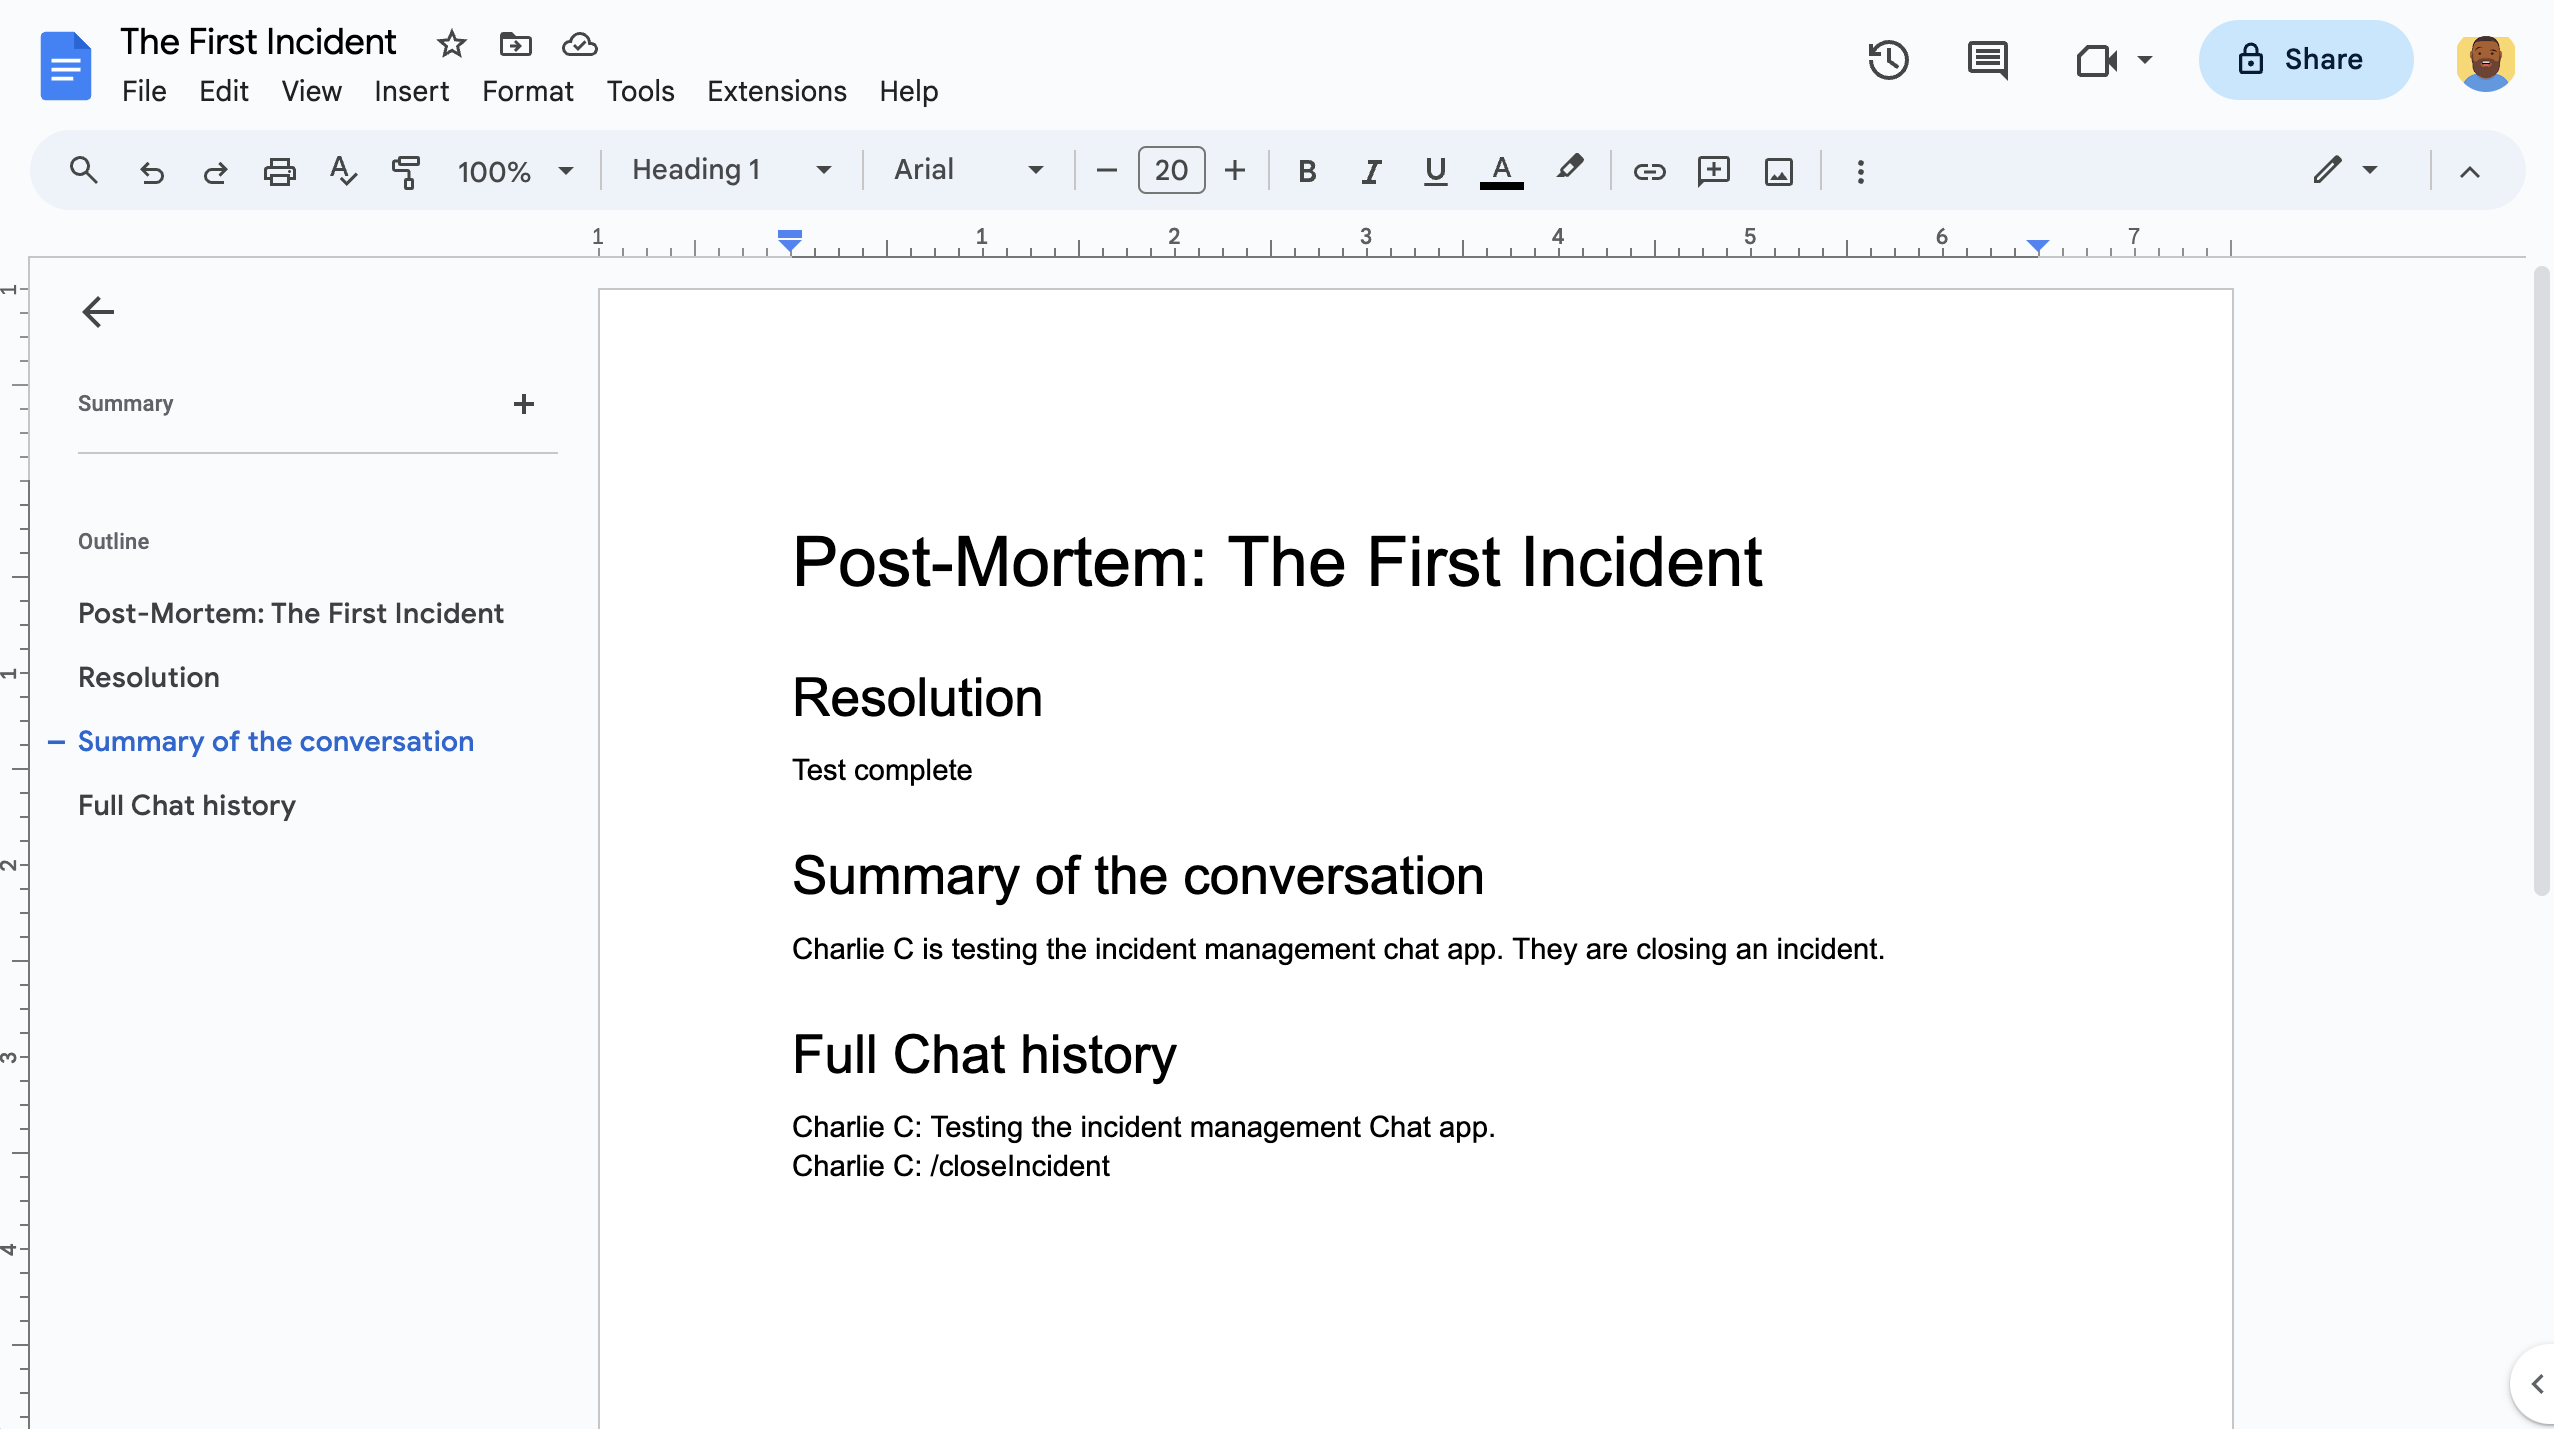Click the Underline formatting icon
This screenshot has height=1429, width=2554.
click(1433, 170)
